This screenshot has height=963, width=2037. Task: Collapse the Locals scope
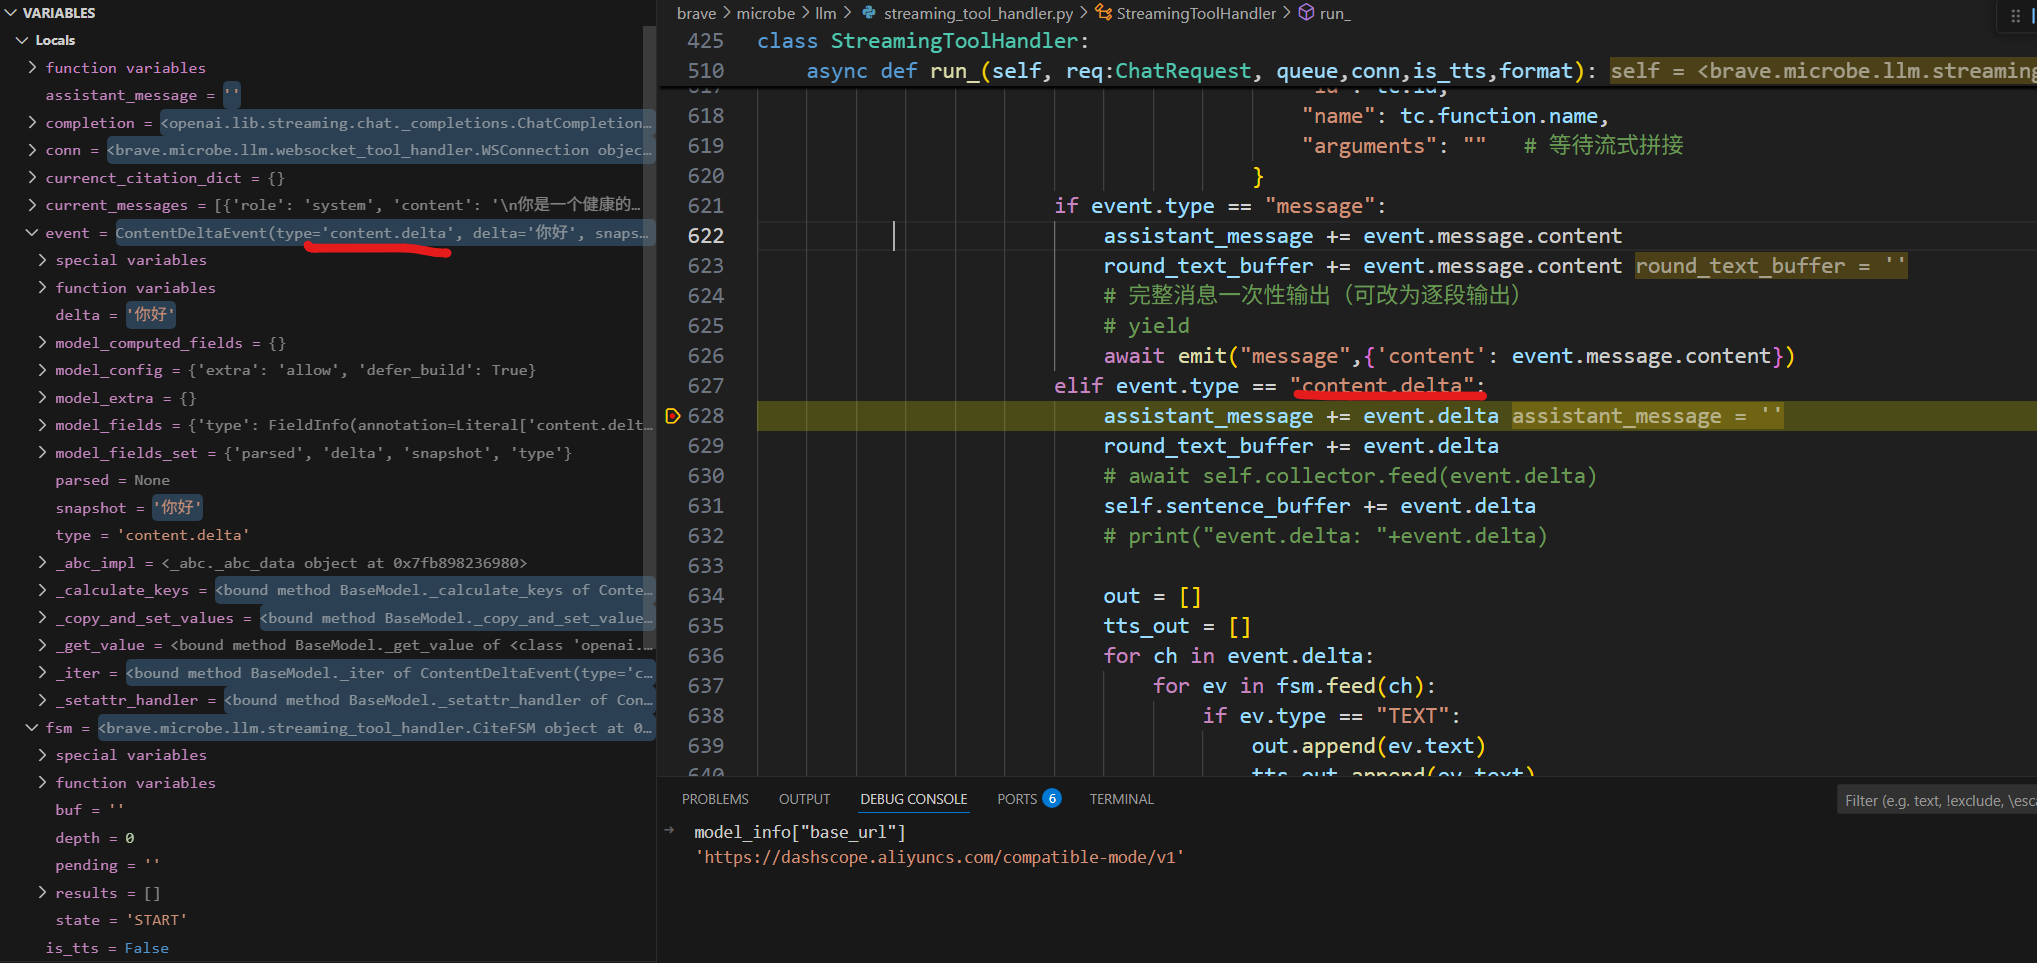point(22,40)
